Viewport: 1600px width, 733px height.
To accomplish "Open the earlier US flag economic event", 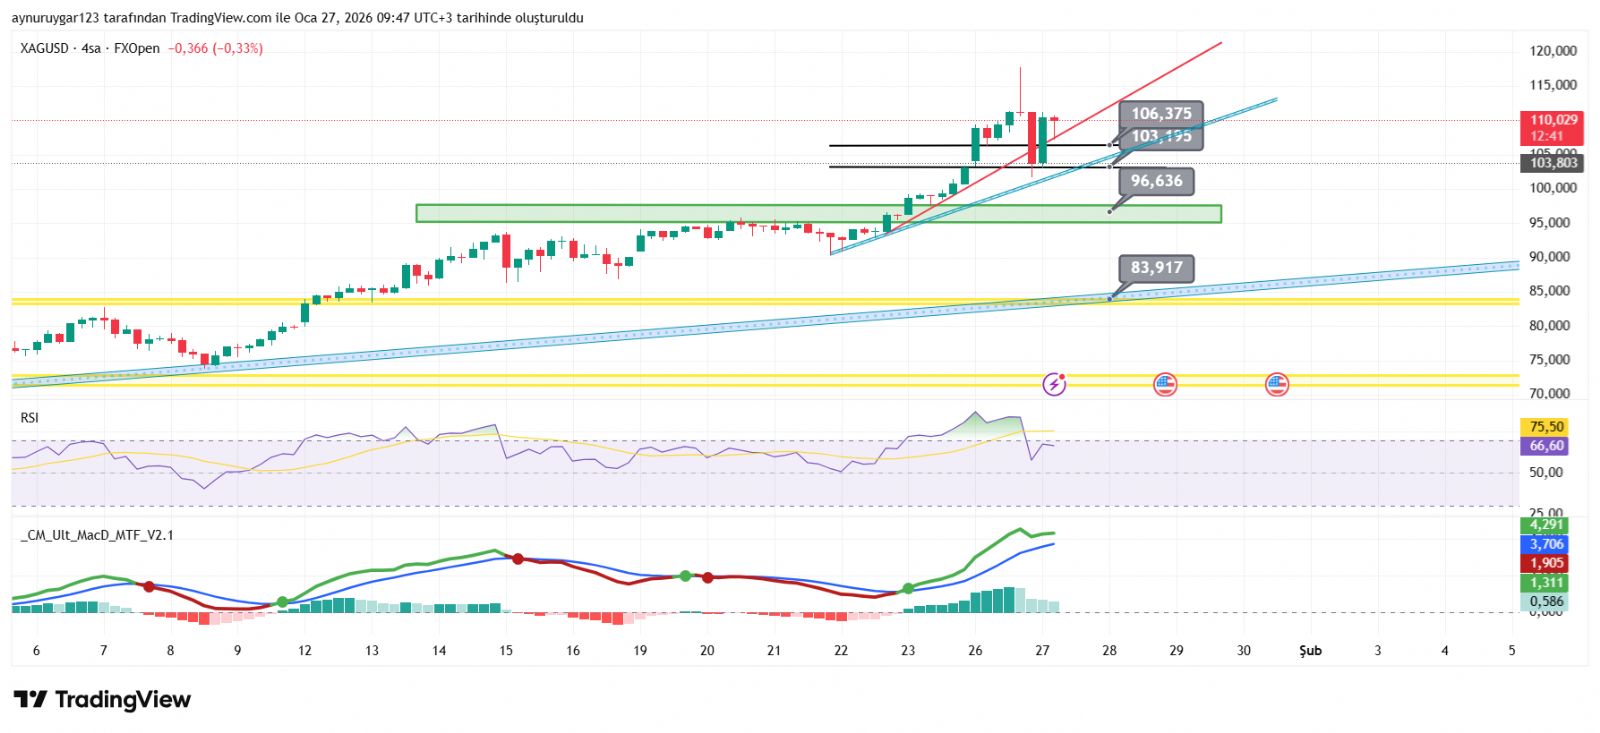I will [x=1165, y=384].
